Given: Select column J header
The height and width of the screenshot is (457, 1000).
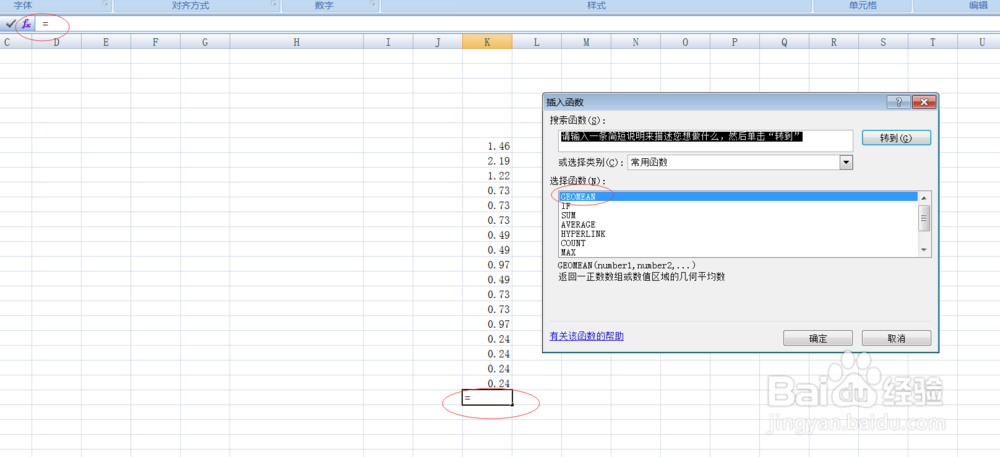Looking at the screenshot, I should point(438,42).
